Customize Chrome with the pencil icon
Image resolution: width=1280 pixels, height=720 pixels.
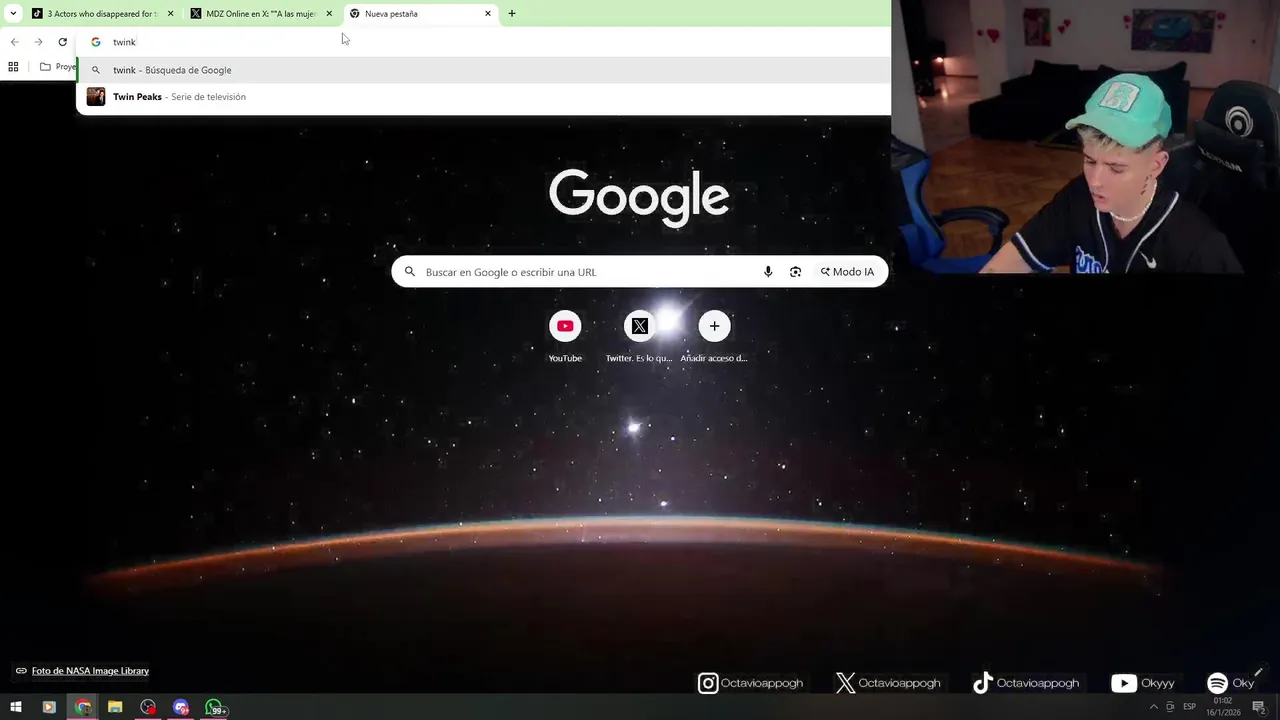coord(1258,673)
